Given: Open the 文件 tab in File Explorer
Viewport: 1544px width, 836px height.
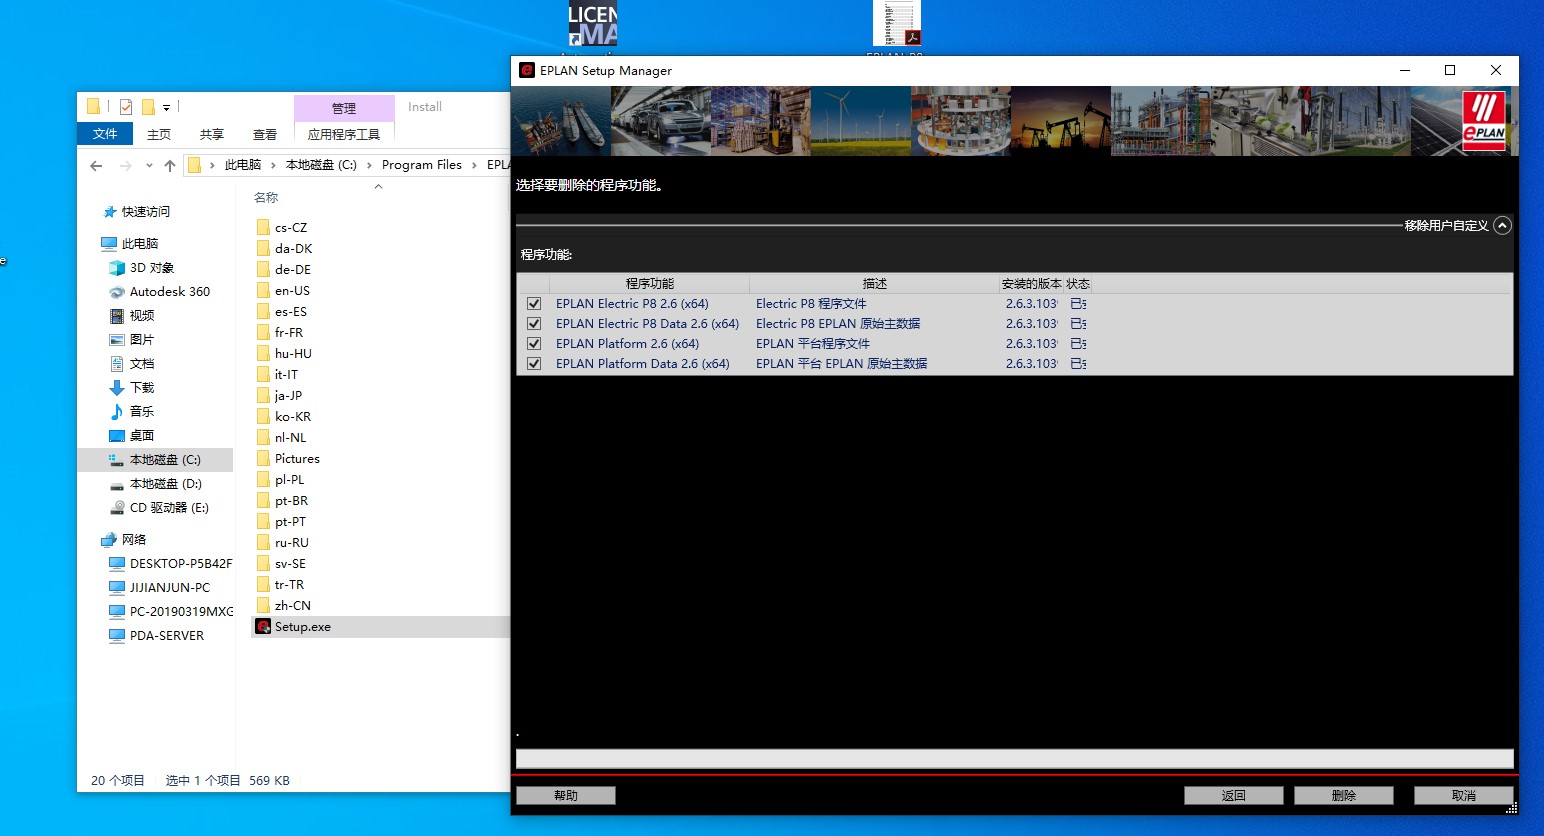Looking at the screenshot, I should [105, 134].
